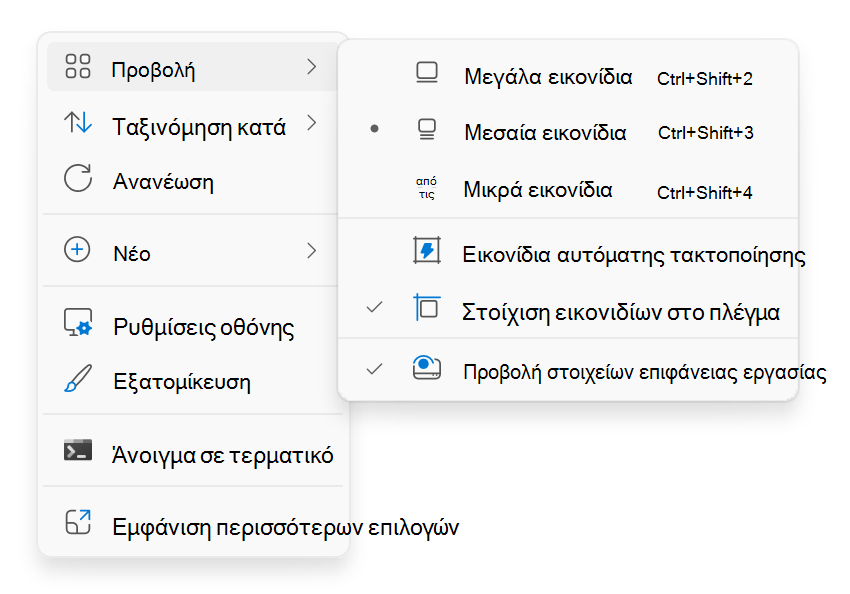The image size is (850, 594).
Task: Click the Ctrl+Shift+2 shortcut text
Action: pyautogui.click(x=704, y=79)
